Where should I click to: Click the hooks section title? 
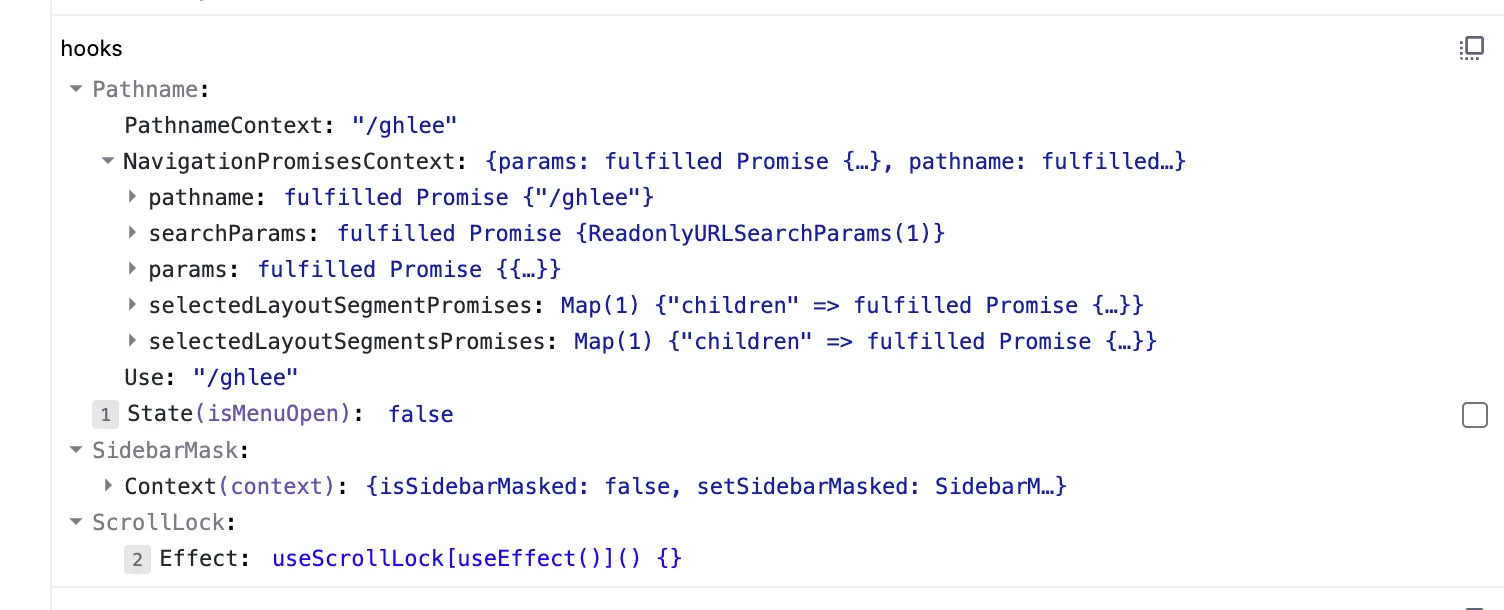(x=91, y=48)
